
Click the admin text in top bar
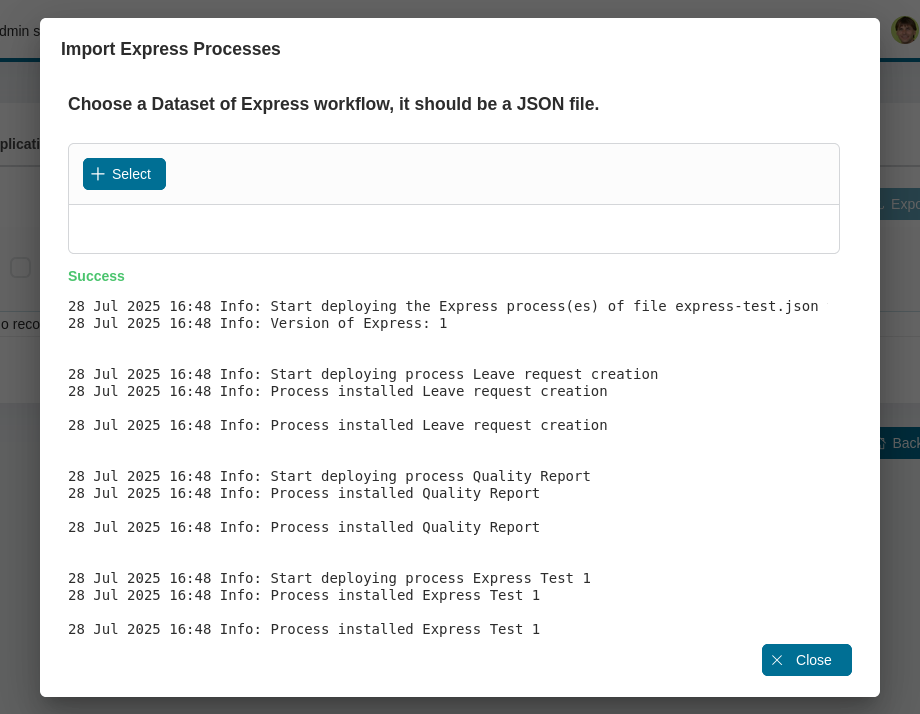pyautogui.click(x=19, y=31)
